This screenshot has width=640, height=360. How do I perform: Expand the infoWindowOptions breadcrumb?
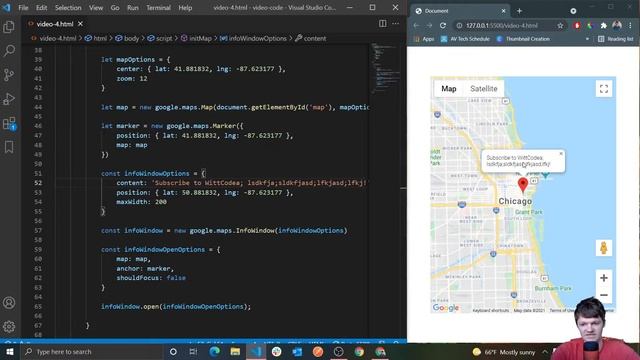pyautogui.click(x=253, y=38)
